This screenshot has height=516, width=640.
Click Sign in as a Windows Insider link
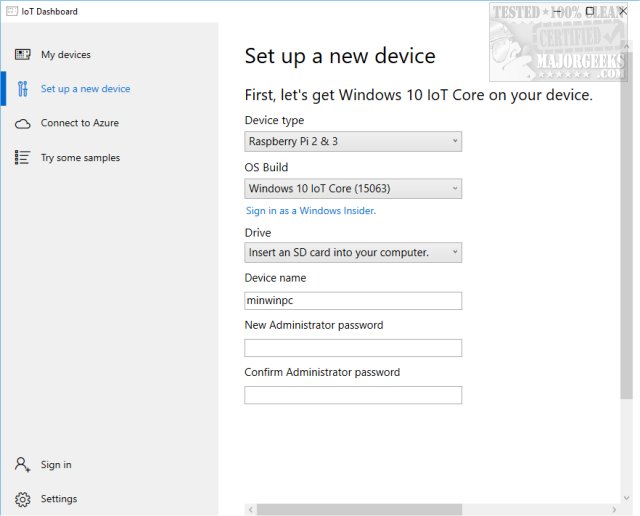click(x=311, y=211)
